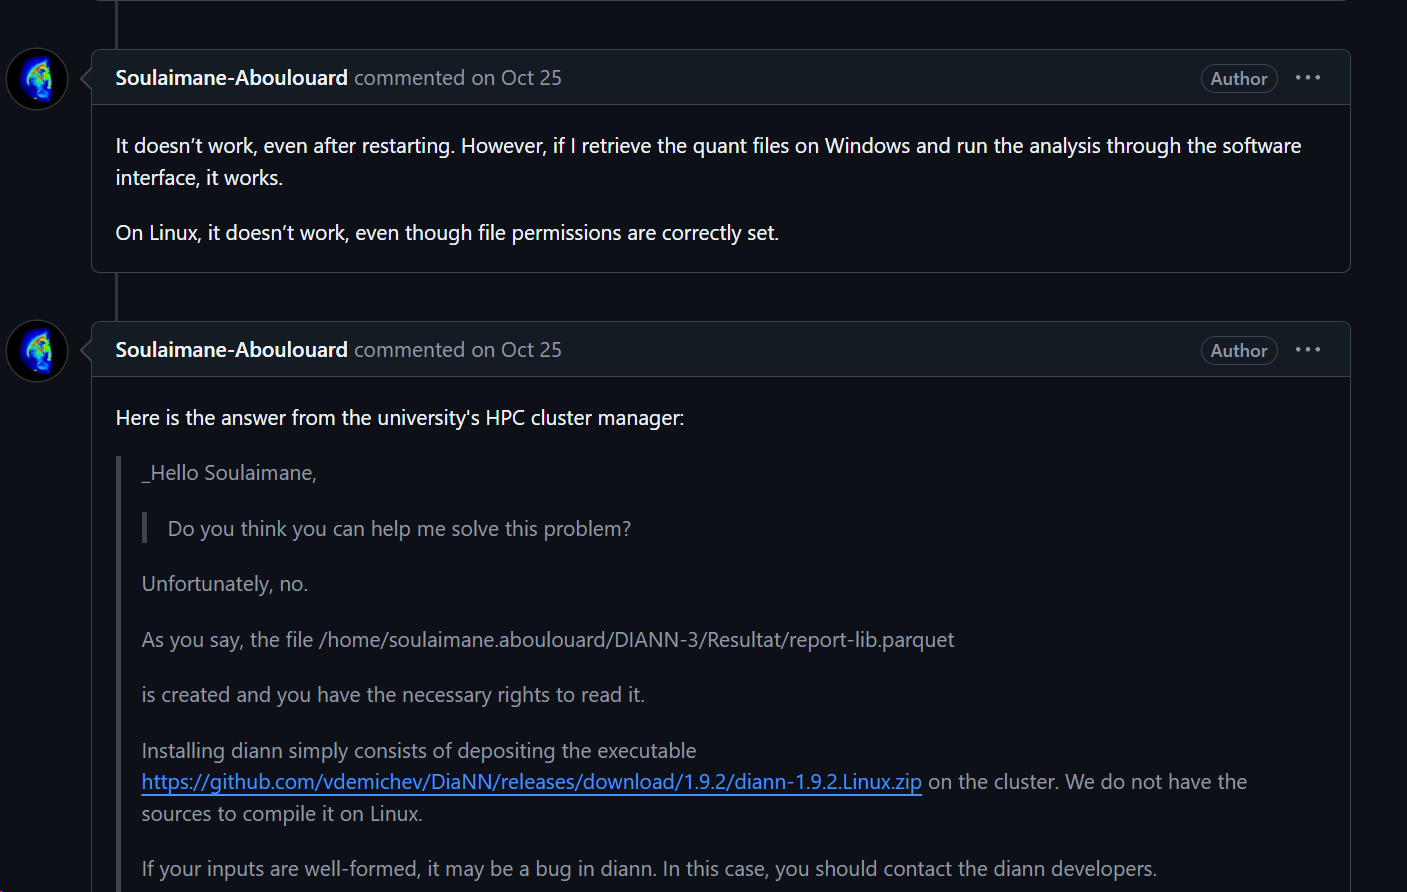Open Soulaimane-Aboulouard profile from the "It doesn't work" comment
This screenshot has width=1407, height=892.
coord(231,78)
